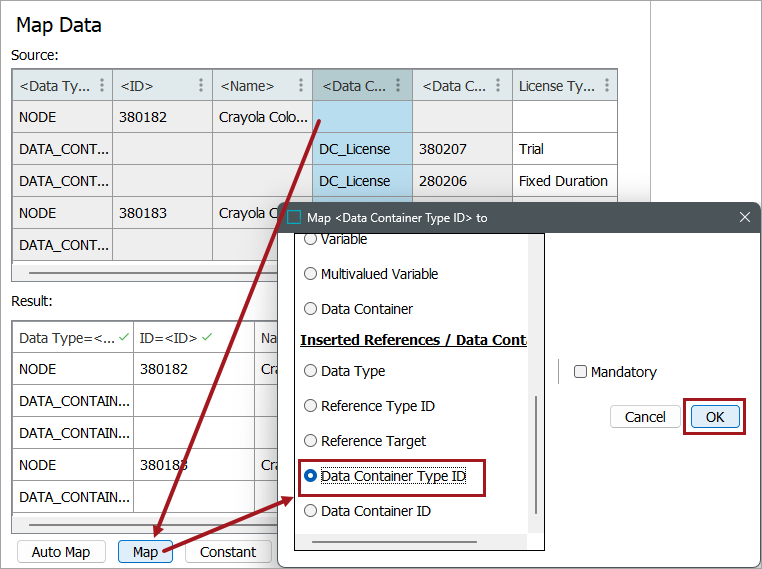
Task: Close the Map to dialog
Action: (x=745, y=217)
